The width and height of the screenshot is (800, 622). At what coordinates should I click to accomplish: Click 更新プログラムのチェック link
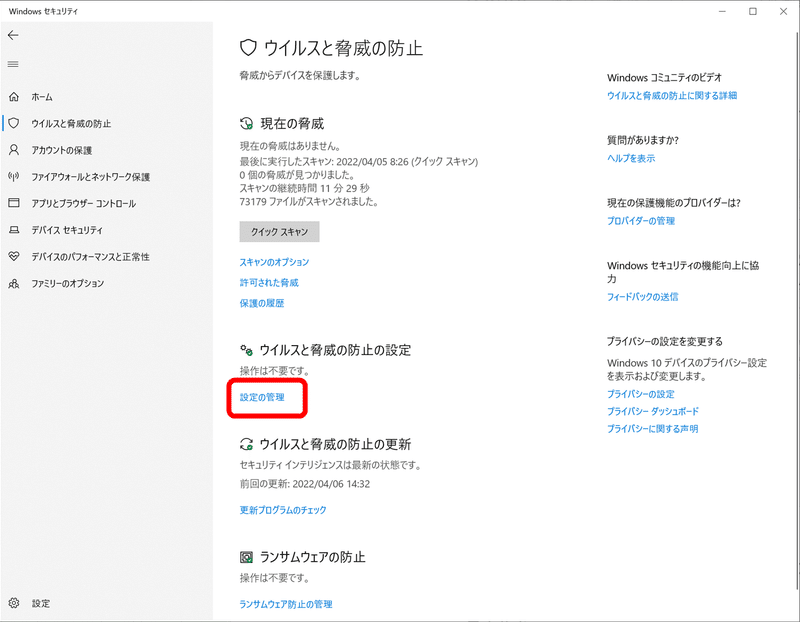[283, 510]
